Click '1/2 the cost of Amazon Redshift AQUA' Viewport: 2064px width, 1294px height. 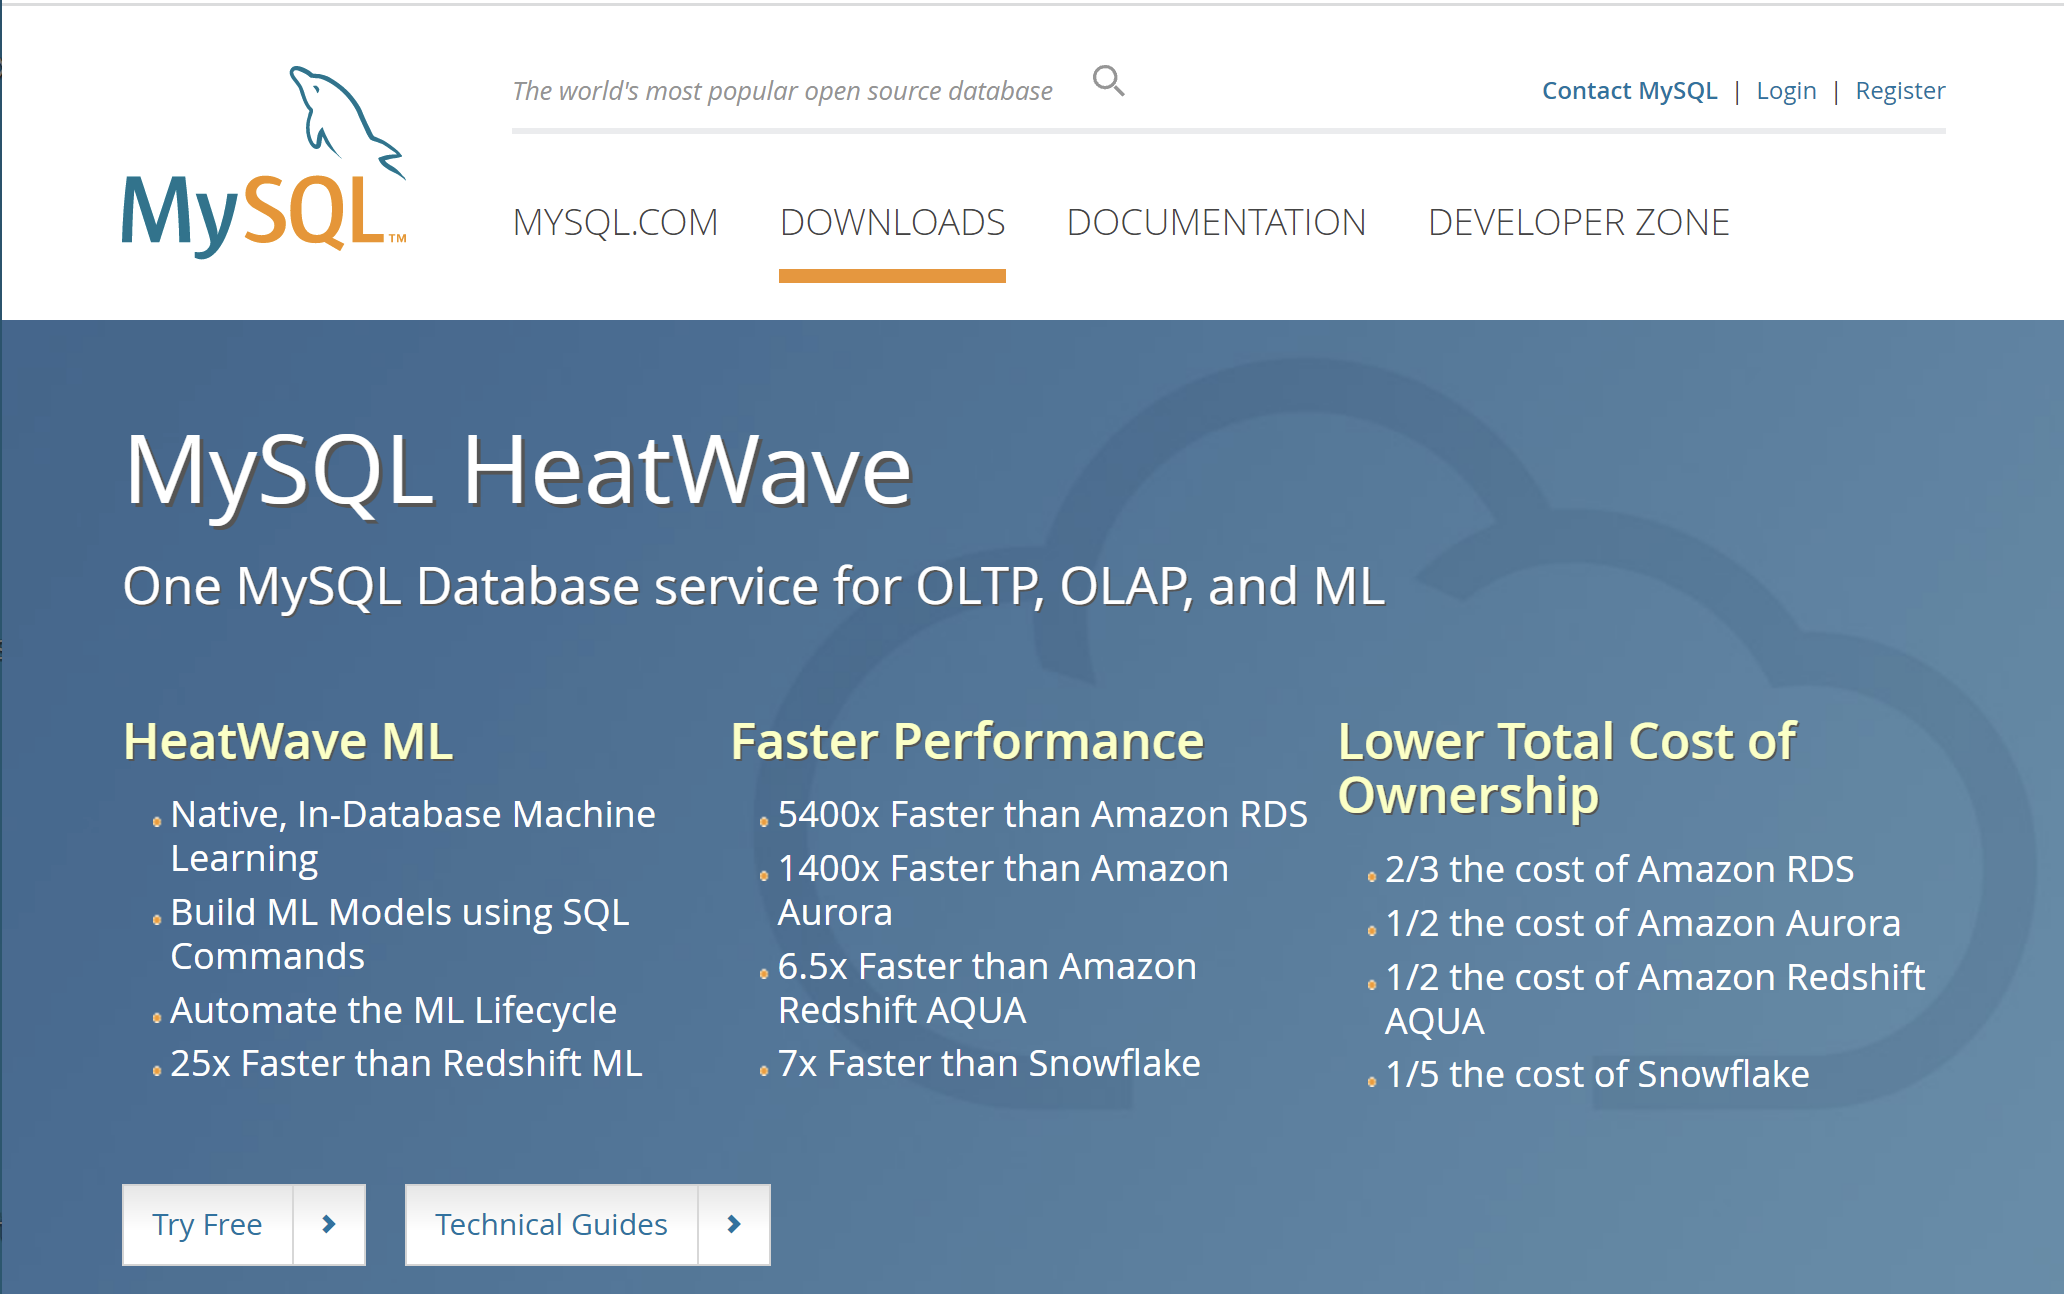[1655, 999]
